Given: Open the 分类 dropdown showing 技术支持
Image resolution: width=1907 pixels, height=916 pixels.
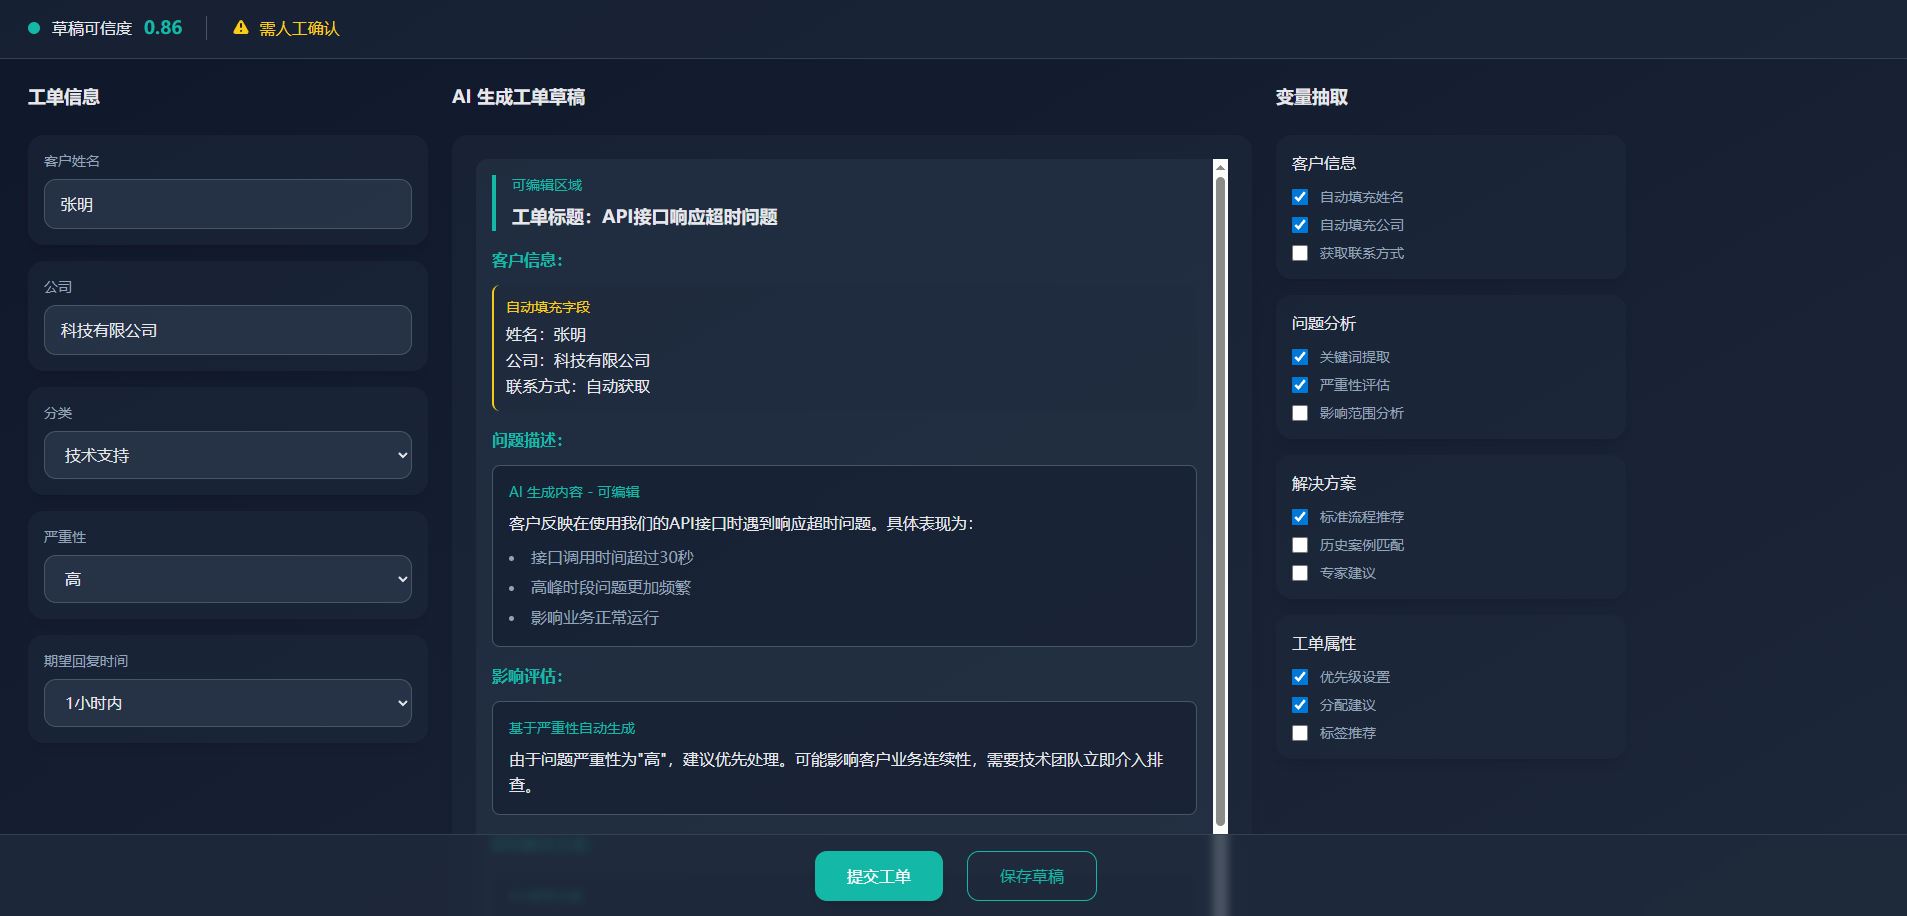Looking at the screenshot, I should (x=228, y=455).
